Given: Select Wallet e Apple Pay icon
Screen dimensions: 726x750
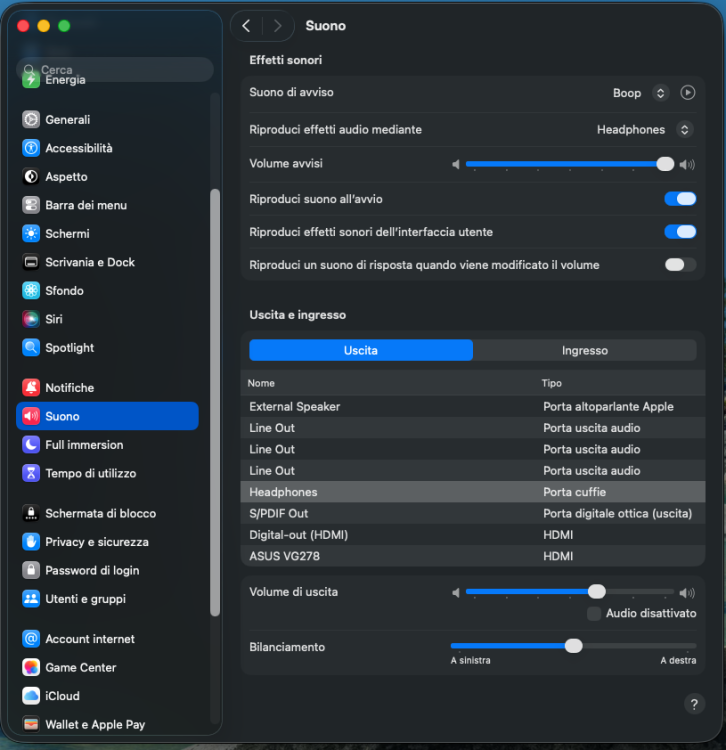Looking at the screenshot, I should pos(31,724).
